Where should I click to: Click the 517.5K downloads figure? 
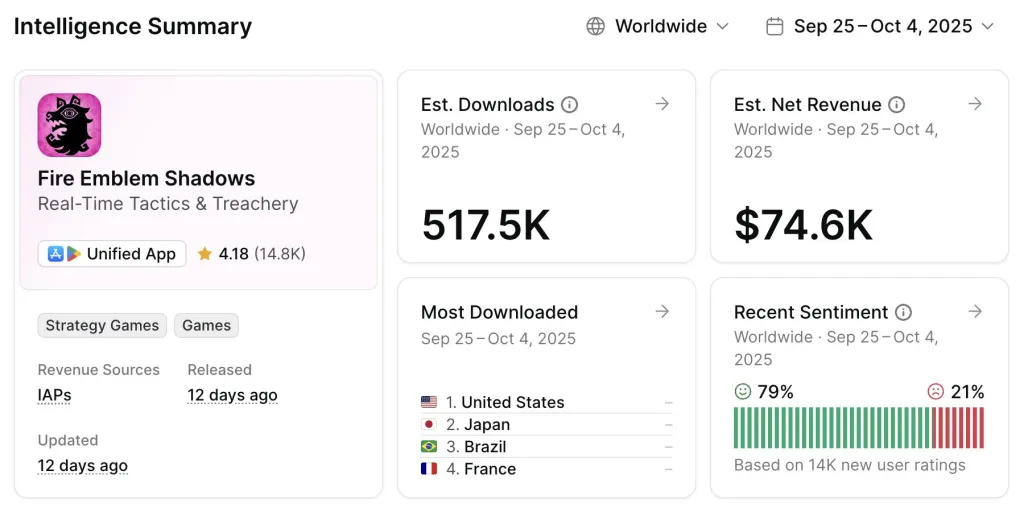click(x=486, y=225)
